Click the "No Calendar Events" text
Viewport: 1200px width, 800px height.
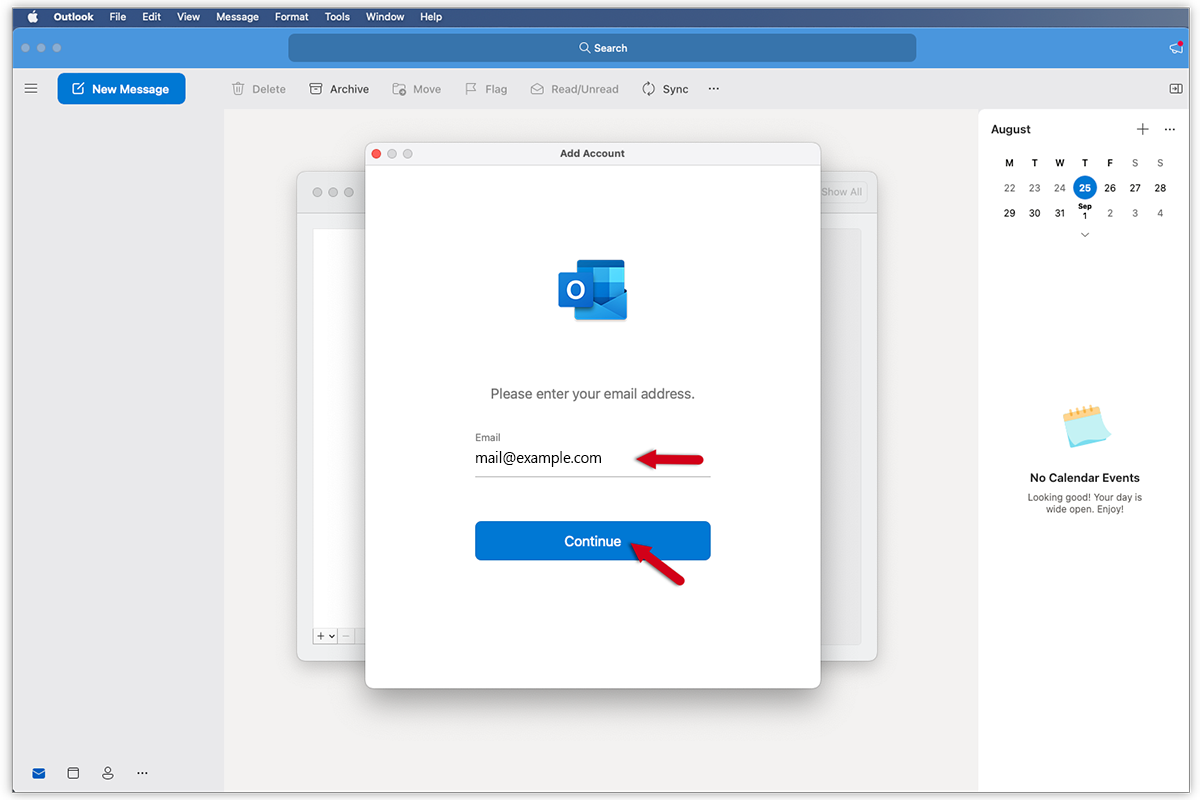point(1085,478)
